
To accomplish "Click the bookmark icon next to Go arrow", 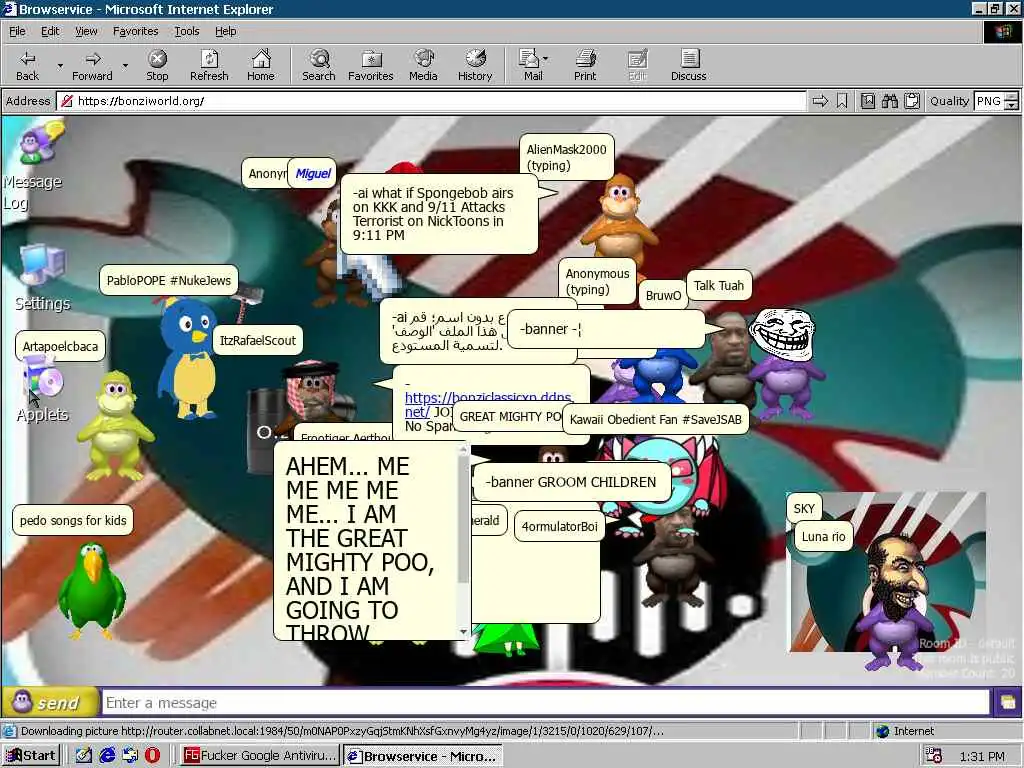I will click(842, 101).
